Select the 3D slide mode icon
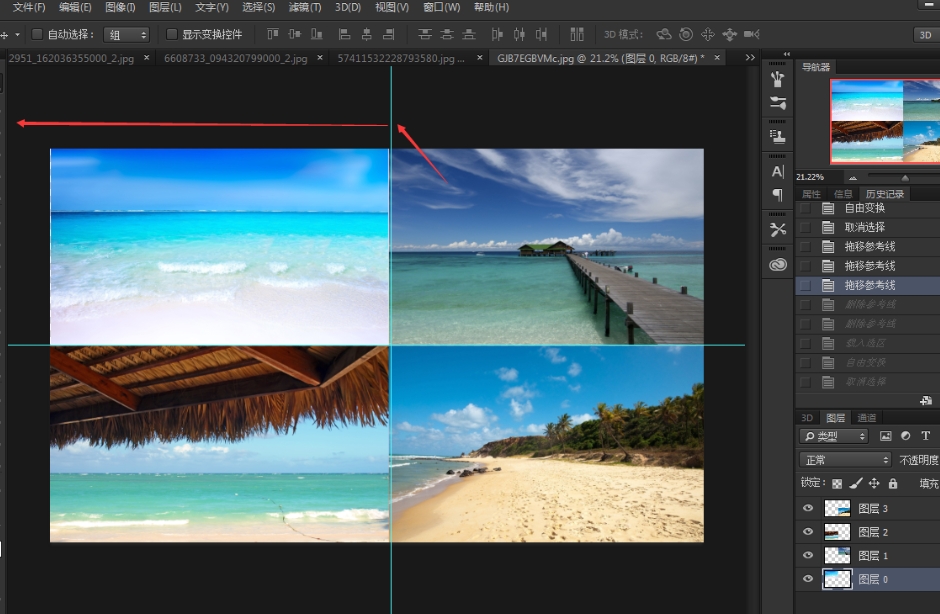 (730, 34)
